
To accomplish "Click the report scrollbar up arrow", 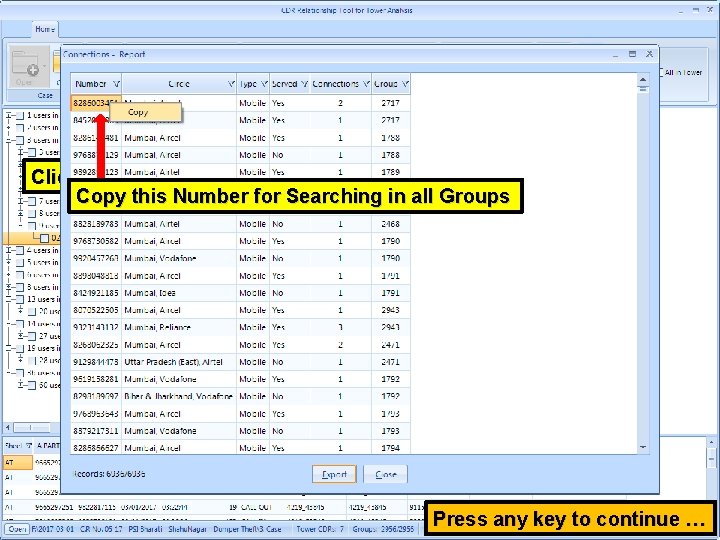I will [x=643, y=80].
